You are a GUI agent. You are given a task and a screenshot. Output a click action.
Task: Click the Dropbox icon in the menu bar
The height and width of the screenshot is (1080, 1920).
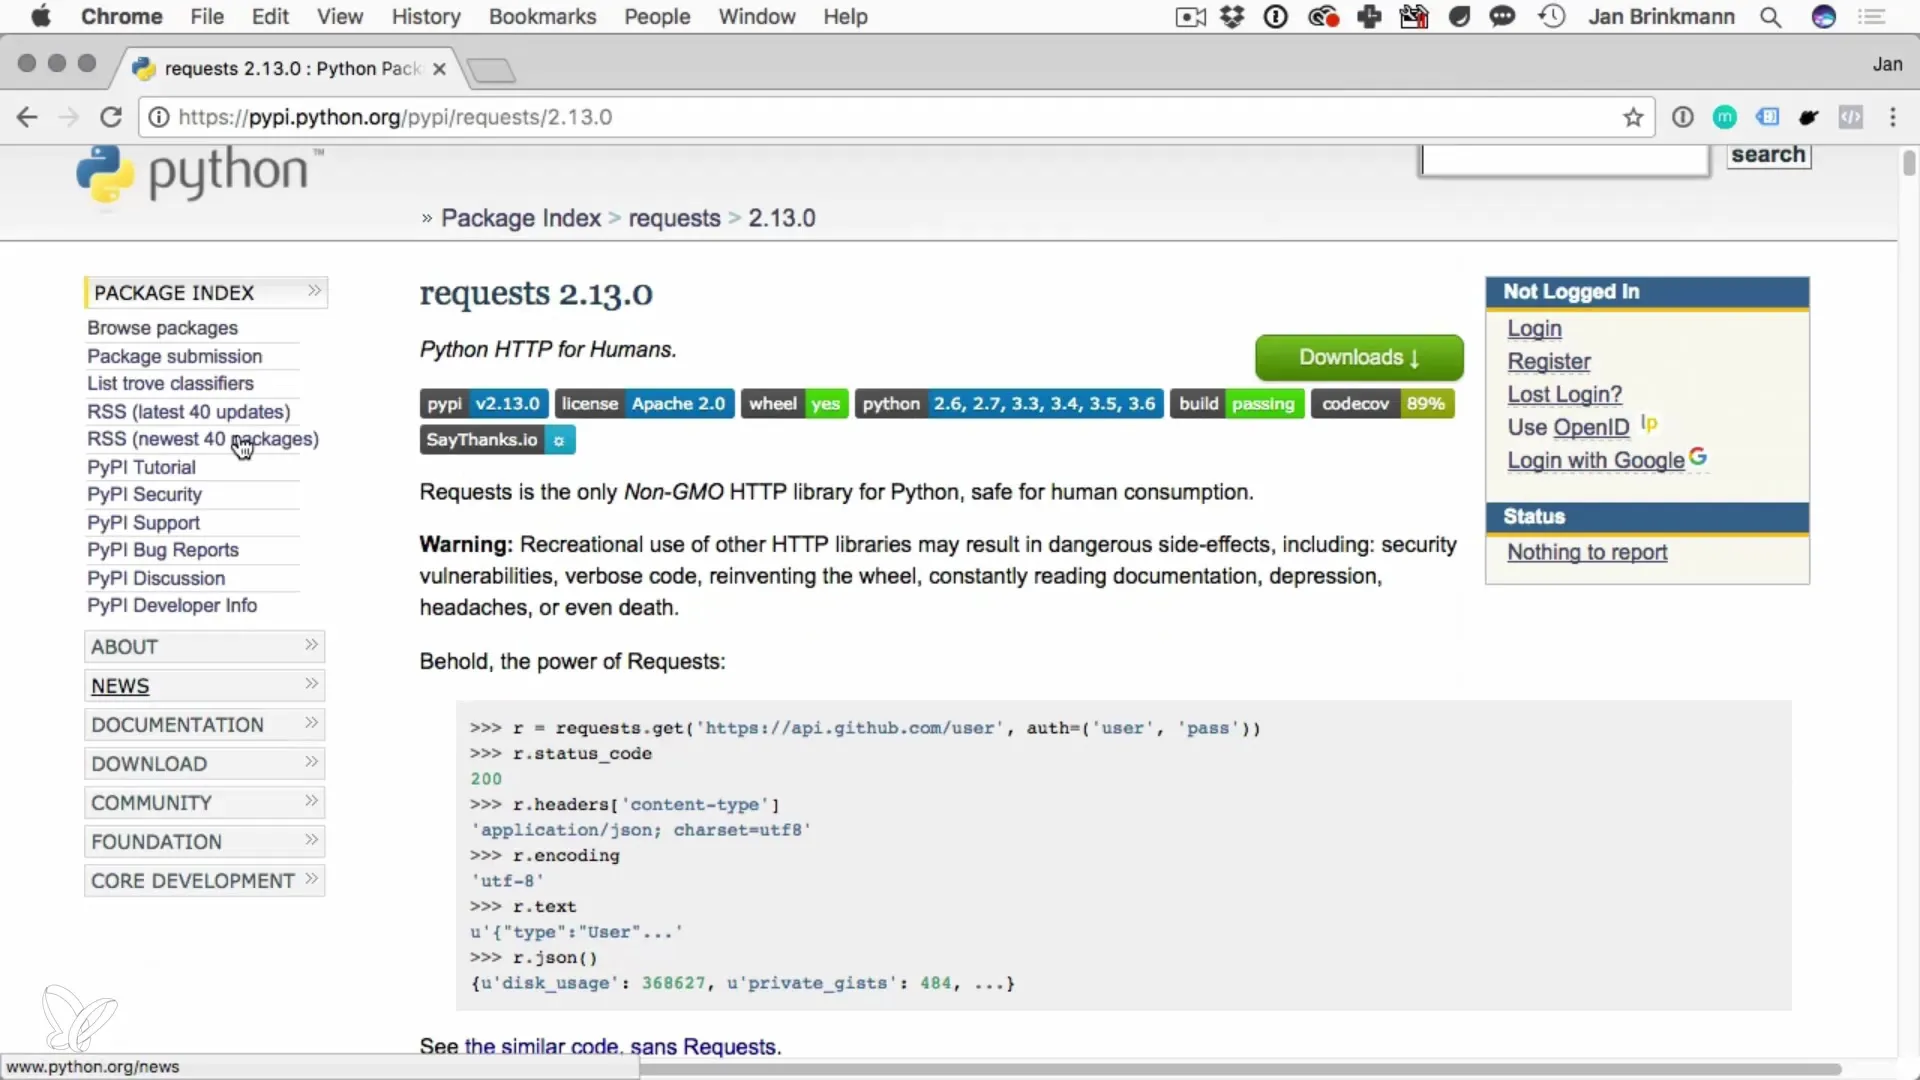tap(1232, 16)
